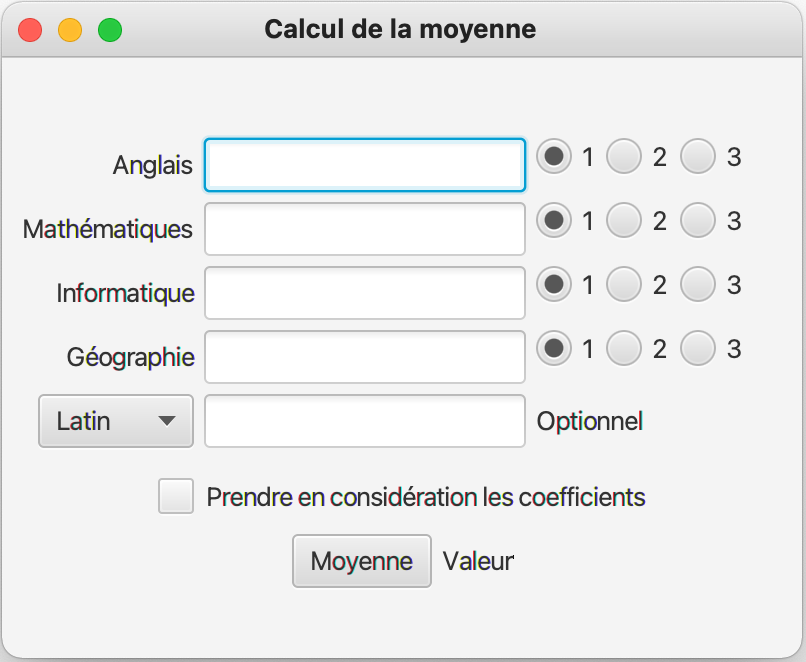The image size is (806, 662).
Task: Select coefficient 1 for Géographie
Action: pyautogui.click(x=554, y=349)
